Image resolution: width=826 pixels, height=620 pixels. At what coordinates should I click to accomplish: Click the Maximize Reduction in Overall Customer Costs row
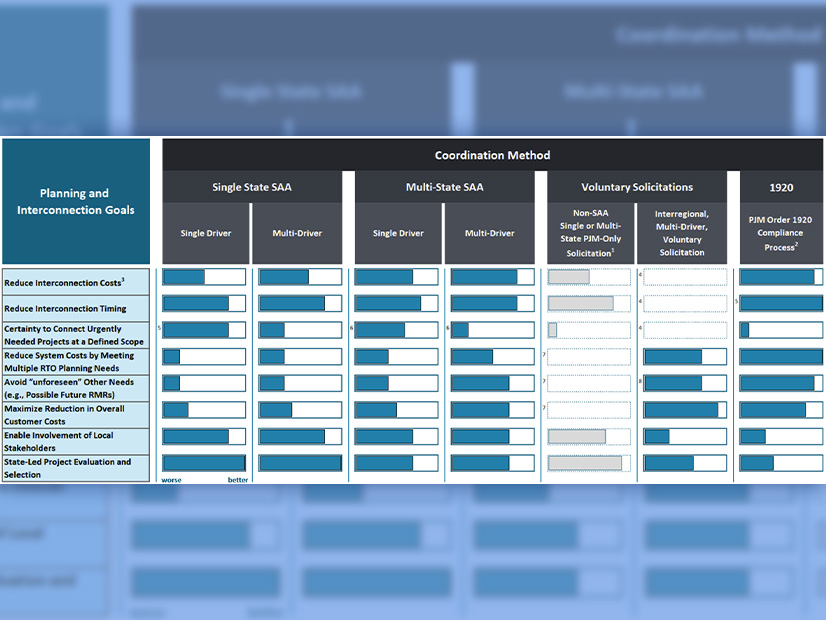click(x=75, y=415)
